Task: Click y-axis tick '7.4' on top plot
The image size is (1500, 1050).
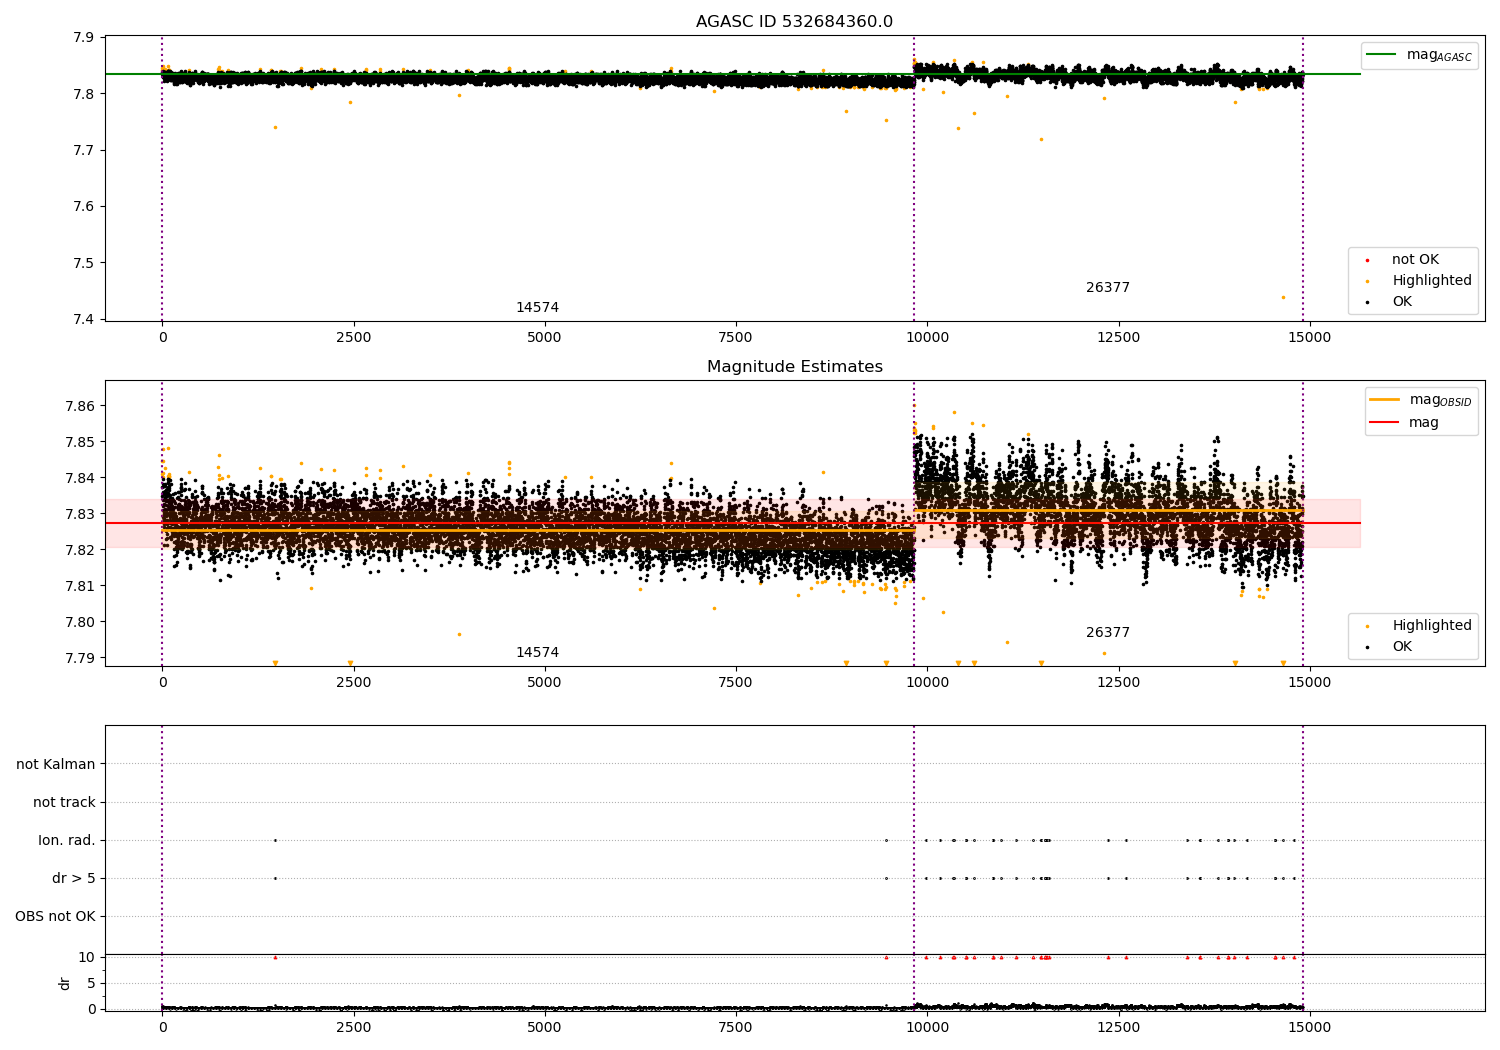Action: (84, 320)
